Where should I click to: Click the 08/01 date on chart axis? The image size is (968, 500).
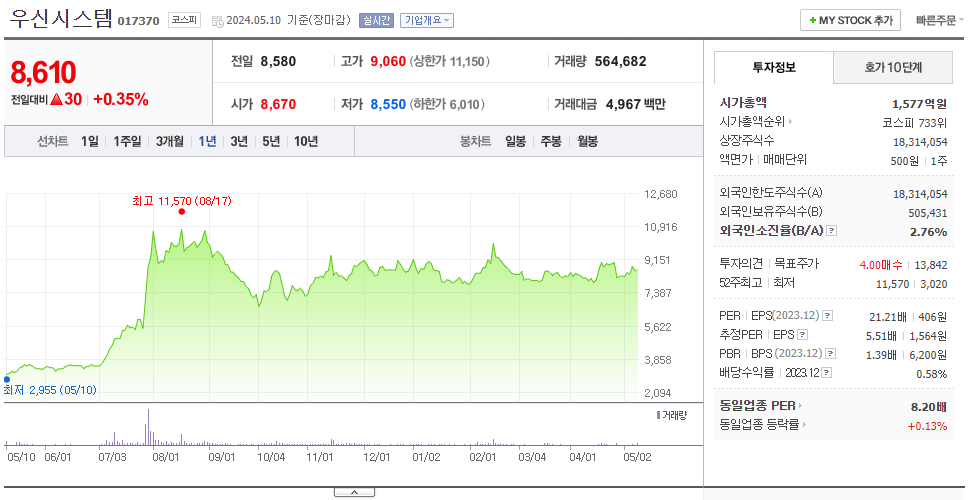click(165, 457)
